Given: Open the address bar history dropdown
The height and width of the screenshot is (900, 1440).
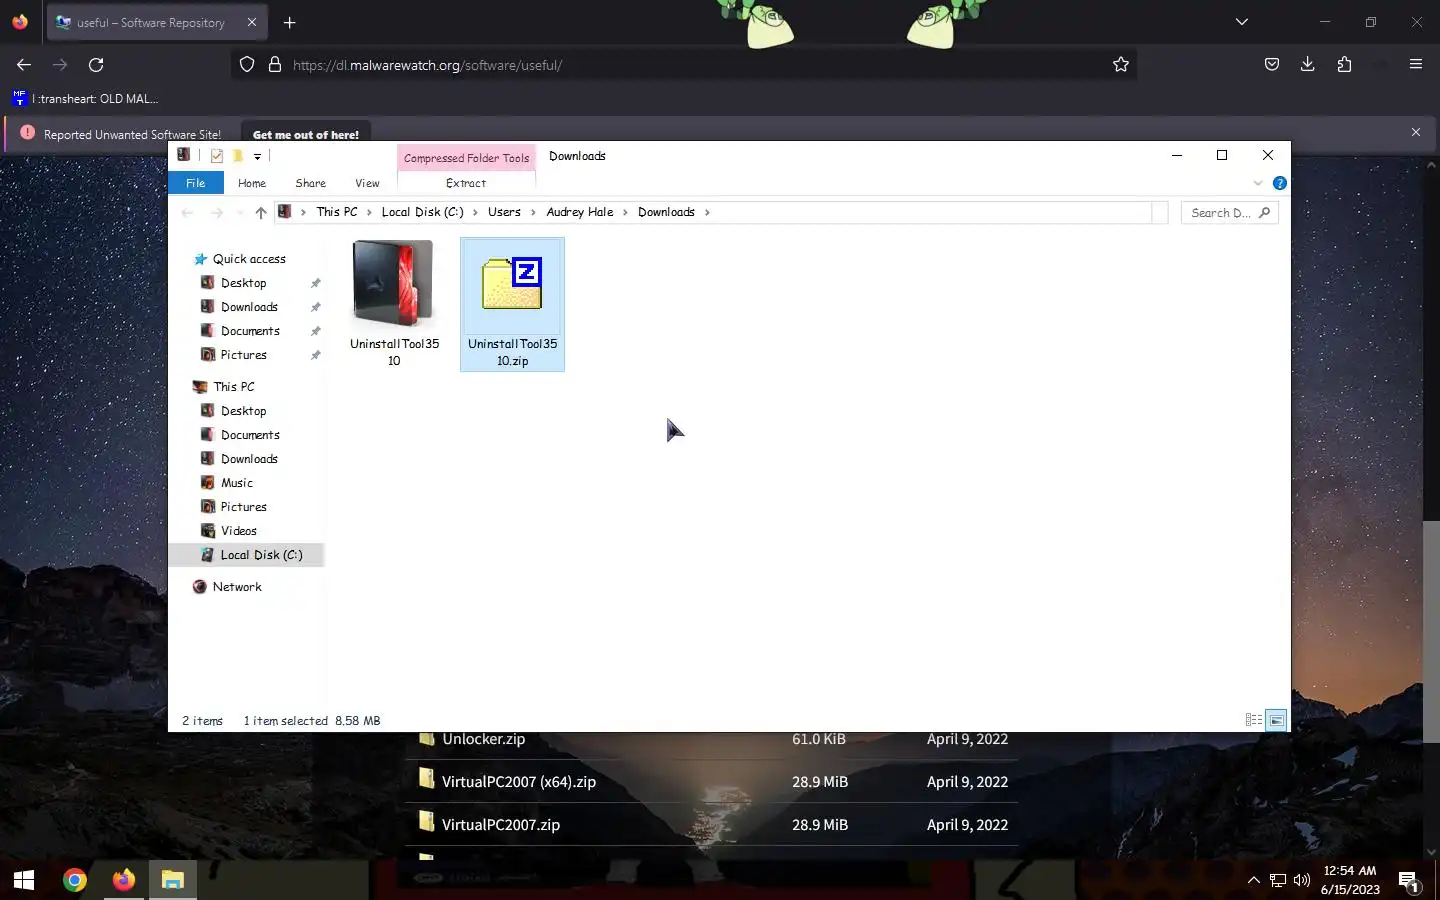Looking at the screenshot, I should 1160,212.
